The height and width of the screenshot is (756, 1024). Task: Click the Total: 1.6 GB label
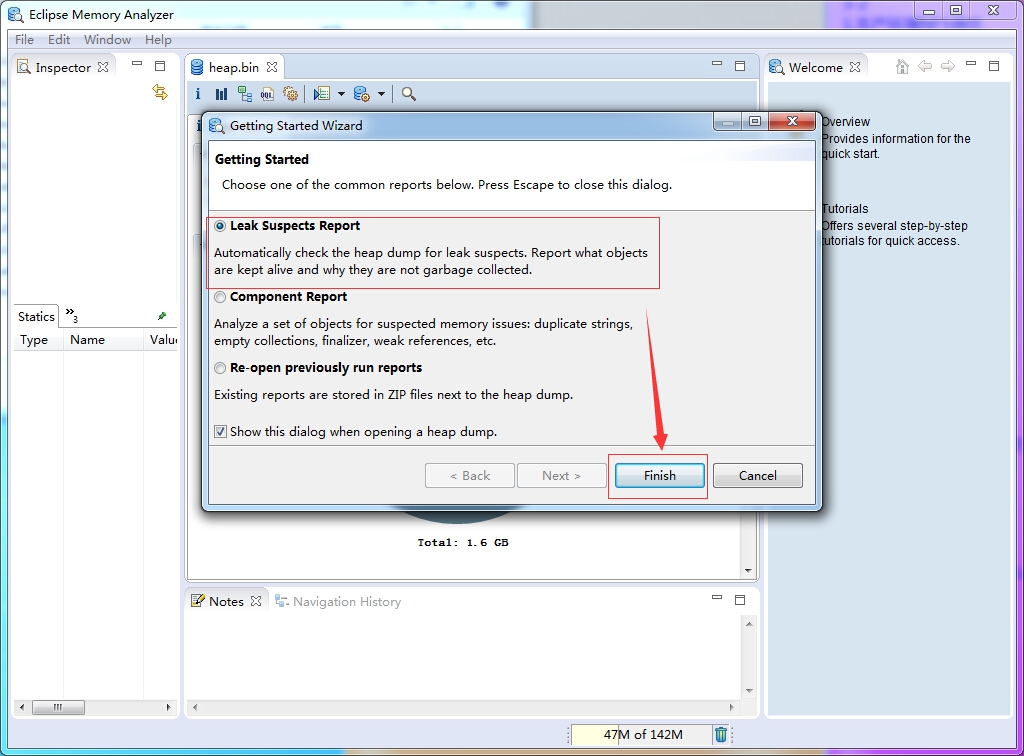pyautogui.click(x=463, y=543)
